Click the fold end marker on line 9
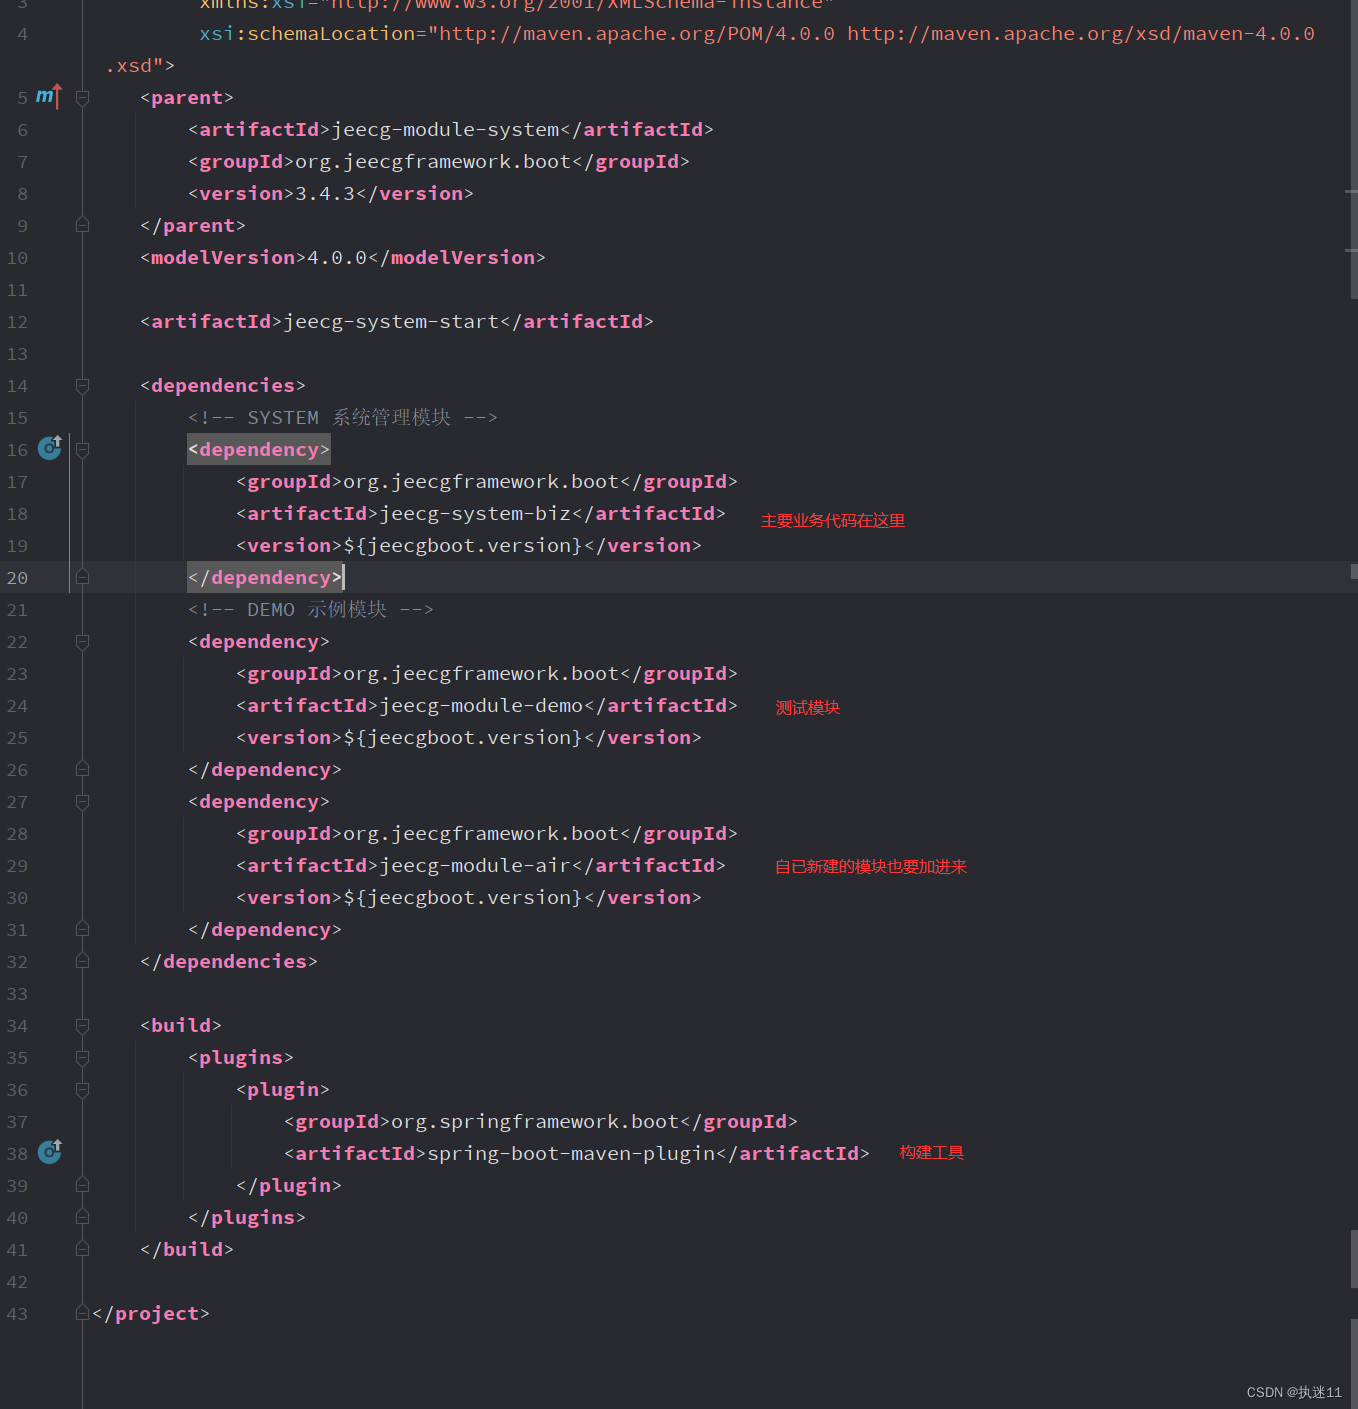 (x=82, y=225)
